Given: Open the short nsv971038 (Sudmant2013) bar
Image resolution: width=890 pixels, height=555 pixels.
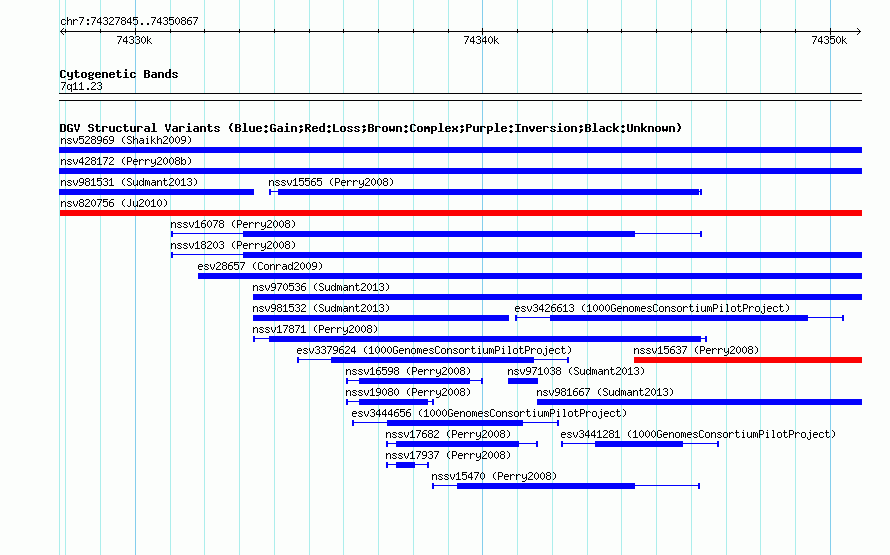Looking at the screenshot, I should [x=523, y=381].
